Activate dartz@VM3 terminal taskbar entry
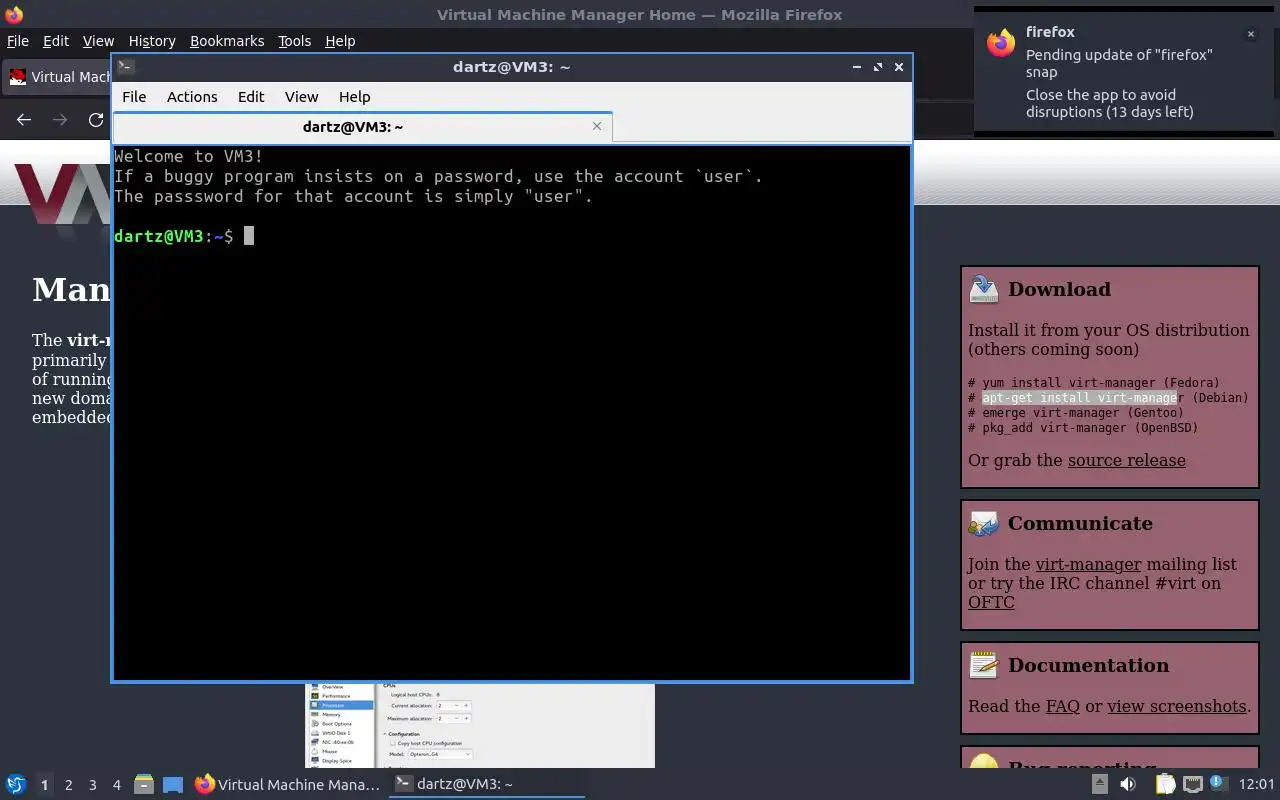This screenshot has height=800, width=1280. (x=486, y=785)
